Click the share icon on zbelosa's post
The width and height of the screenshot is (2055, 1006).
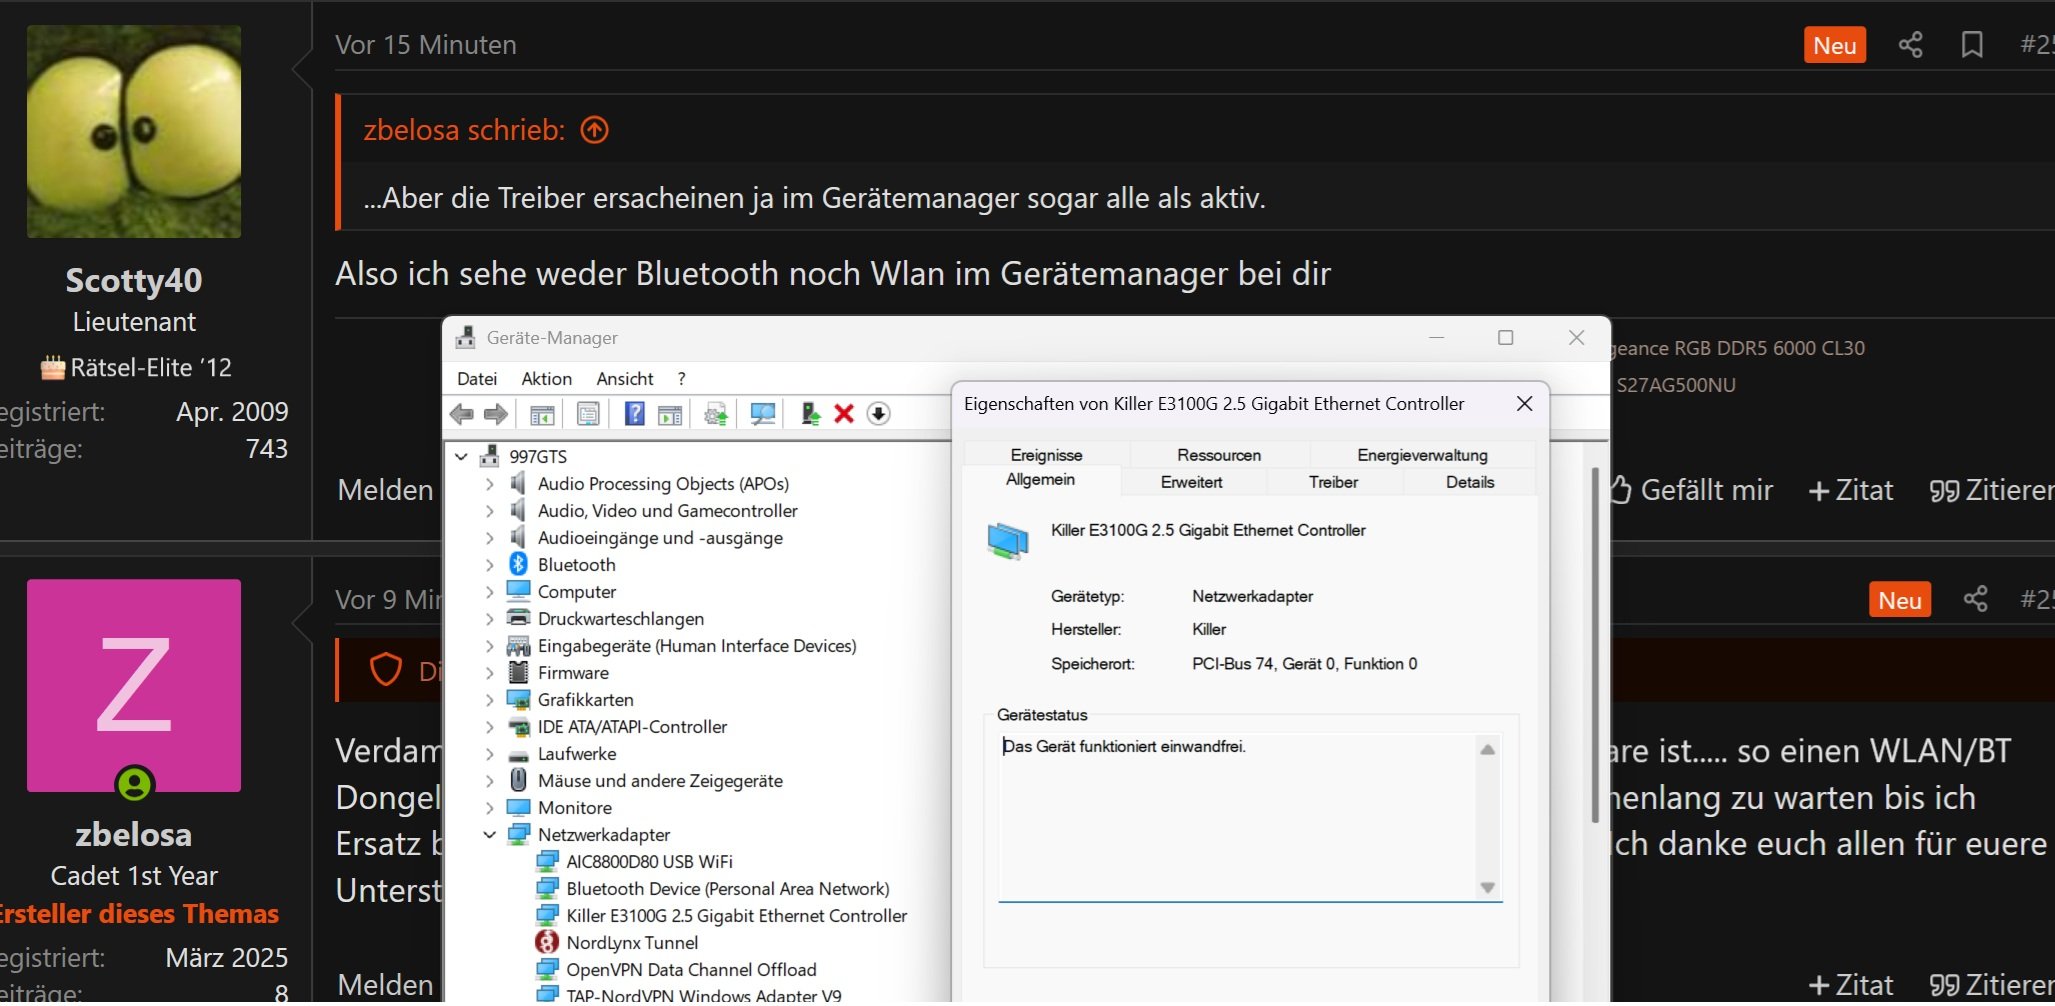click(1975, 600)
